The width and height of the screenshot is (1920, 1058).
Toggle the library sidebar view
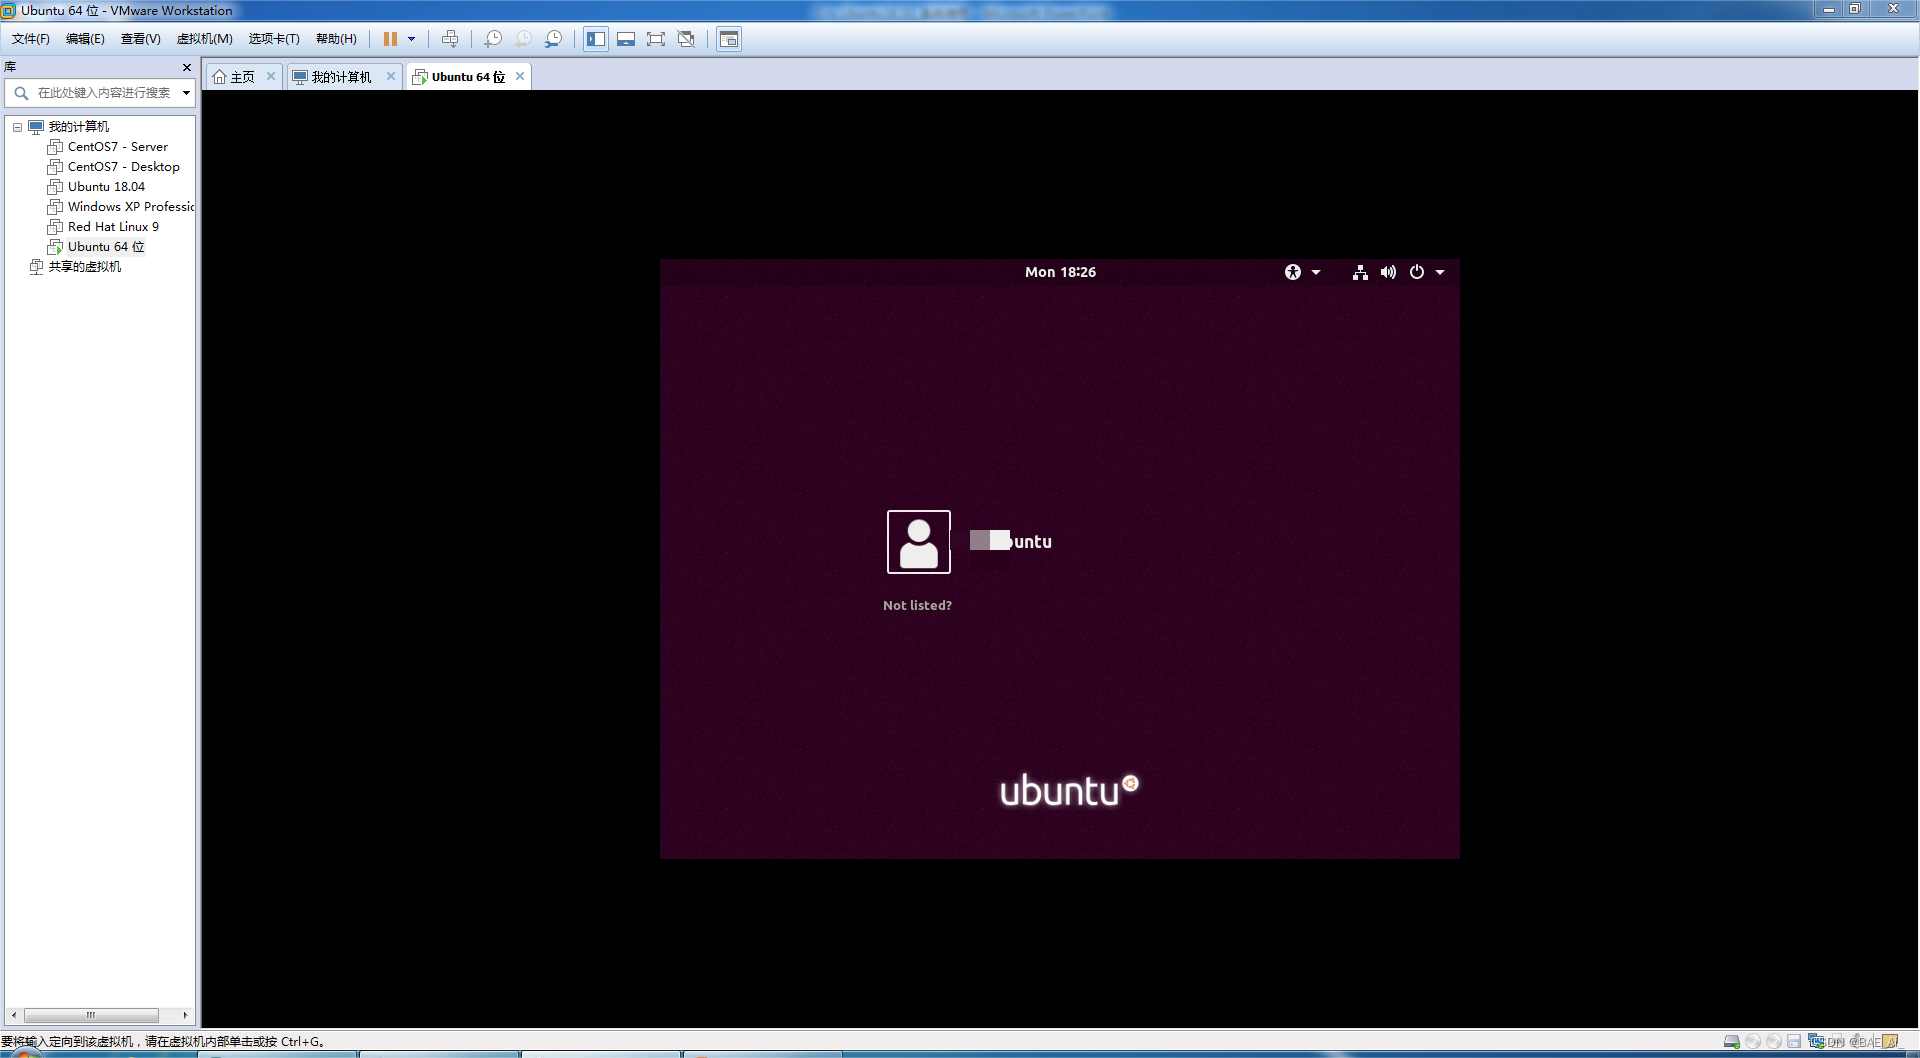coord(596,39)
